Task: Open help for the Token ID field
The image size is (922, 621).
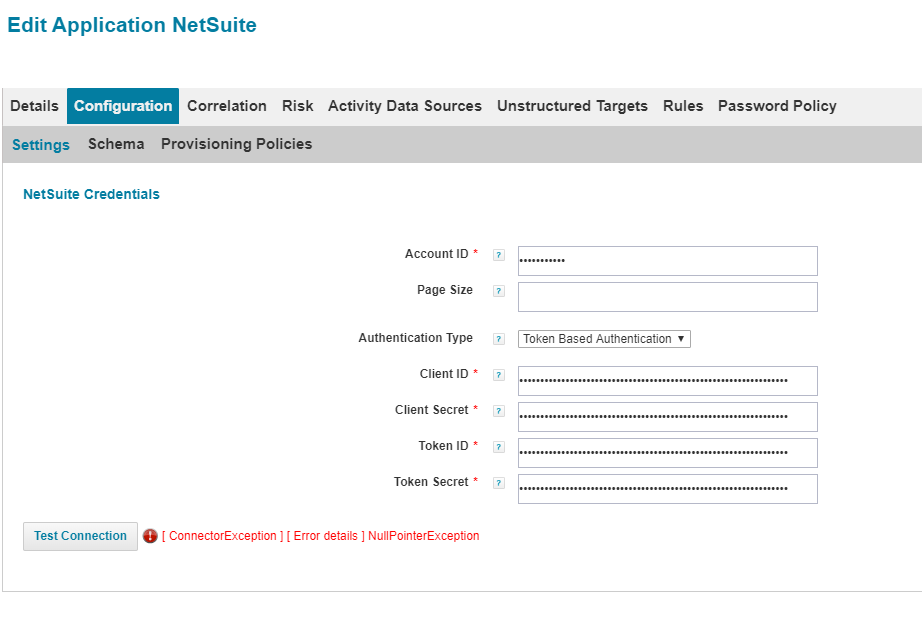Action: [498, 446]
